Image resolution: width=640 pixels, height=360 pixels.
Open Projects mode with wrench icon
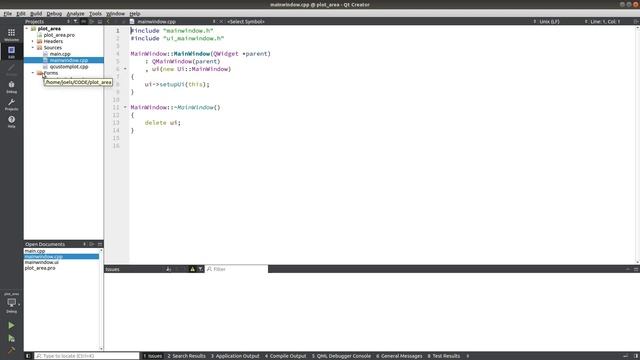pyautogui.click(x=11, y=104)
